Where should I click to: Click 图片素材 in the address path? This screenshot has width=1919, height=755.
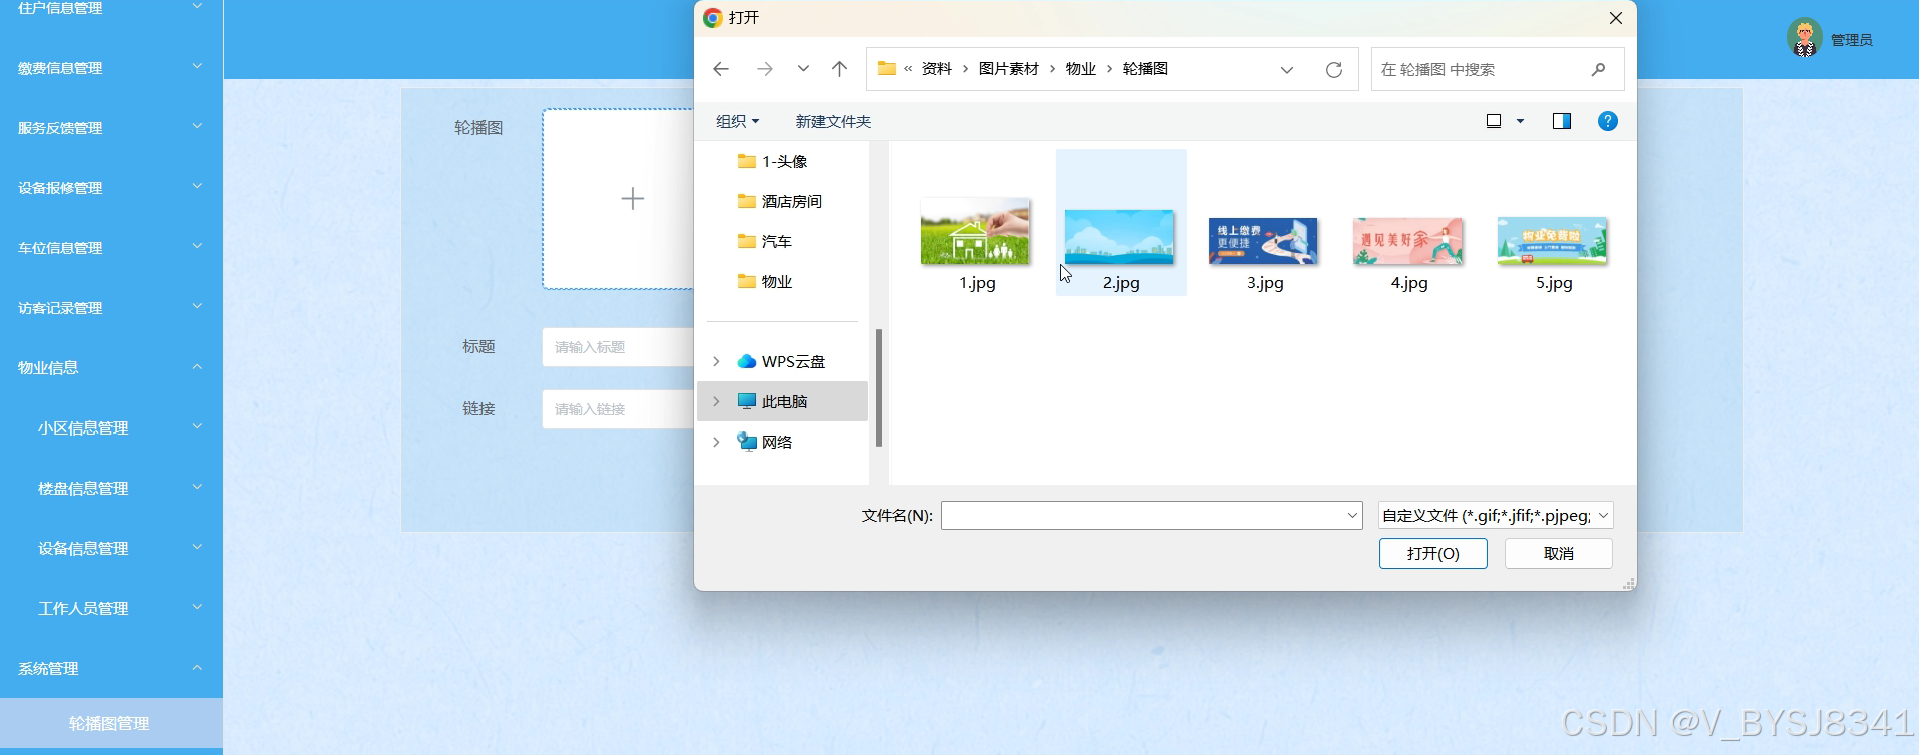coord(1008,69)
